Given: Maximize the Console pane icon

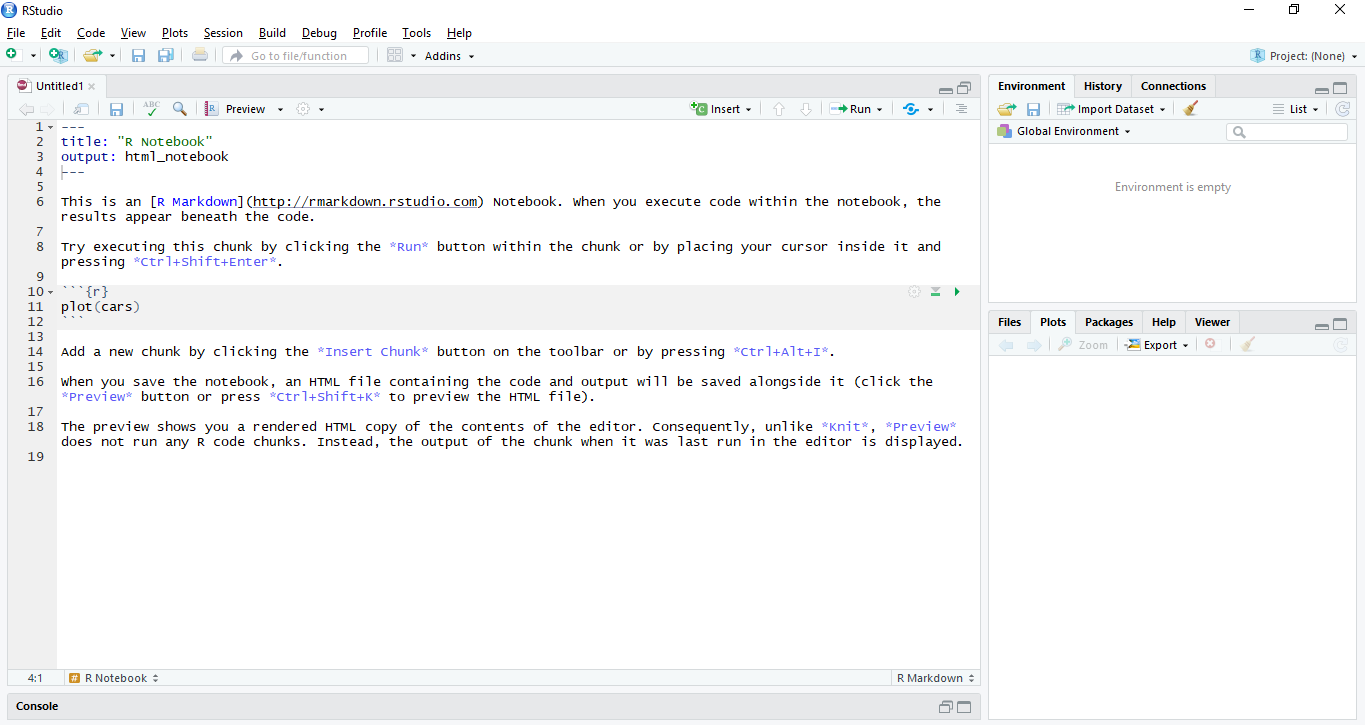Looking at the screenshot, I should tap(964, 707).
